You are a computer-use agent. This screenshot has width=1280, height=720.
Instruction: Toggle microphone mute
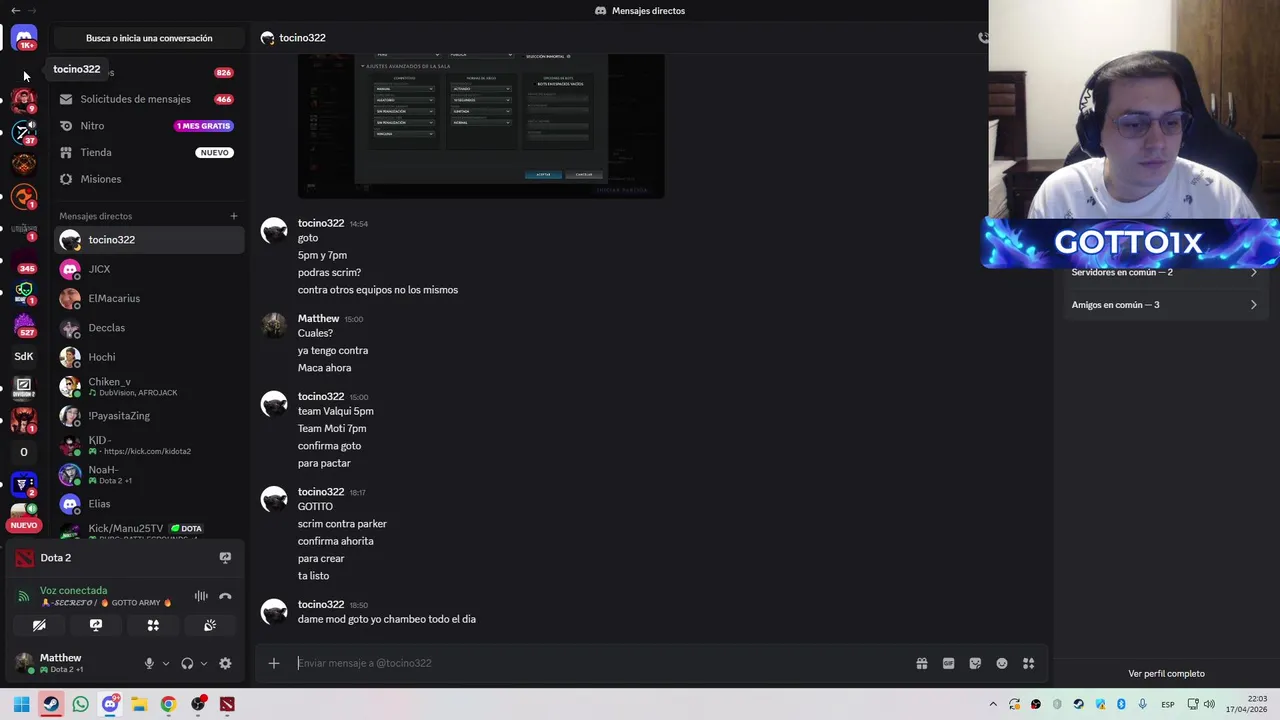click(x=149, y=663)
